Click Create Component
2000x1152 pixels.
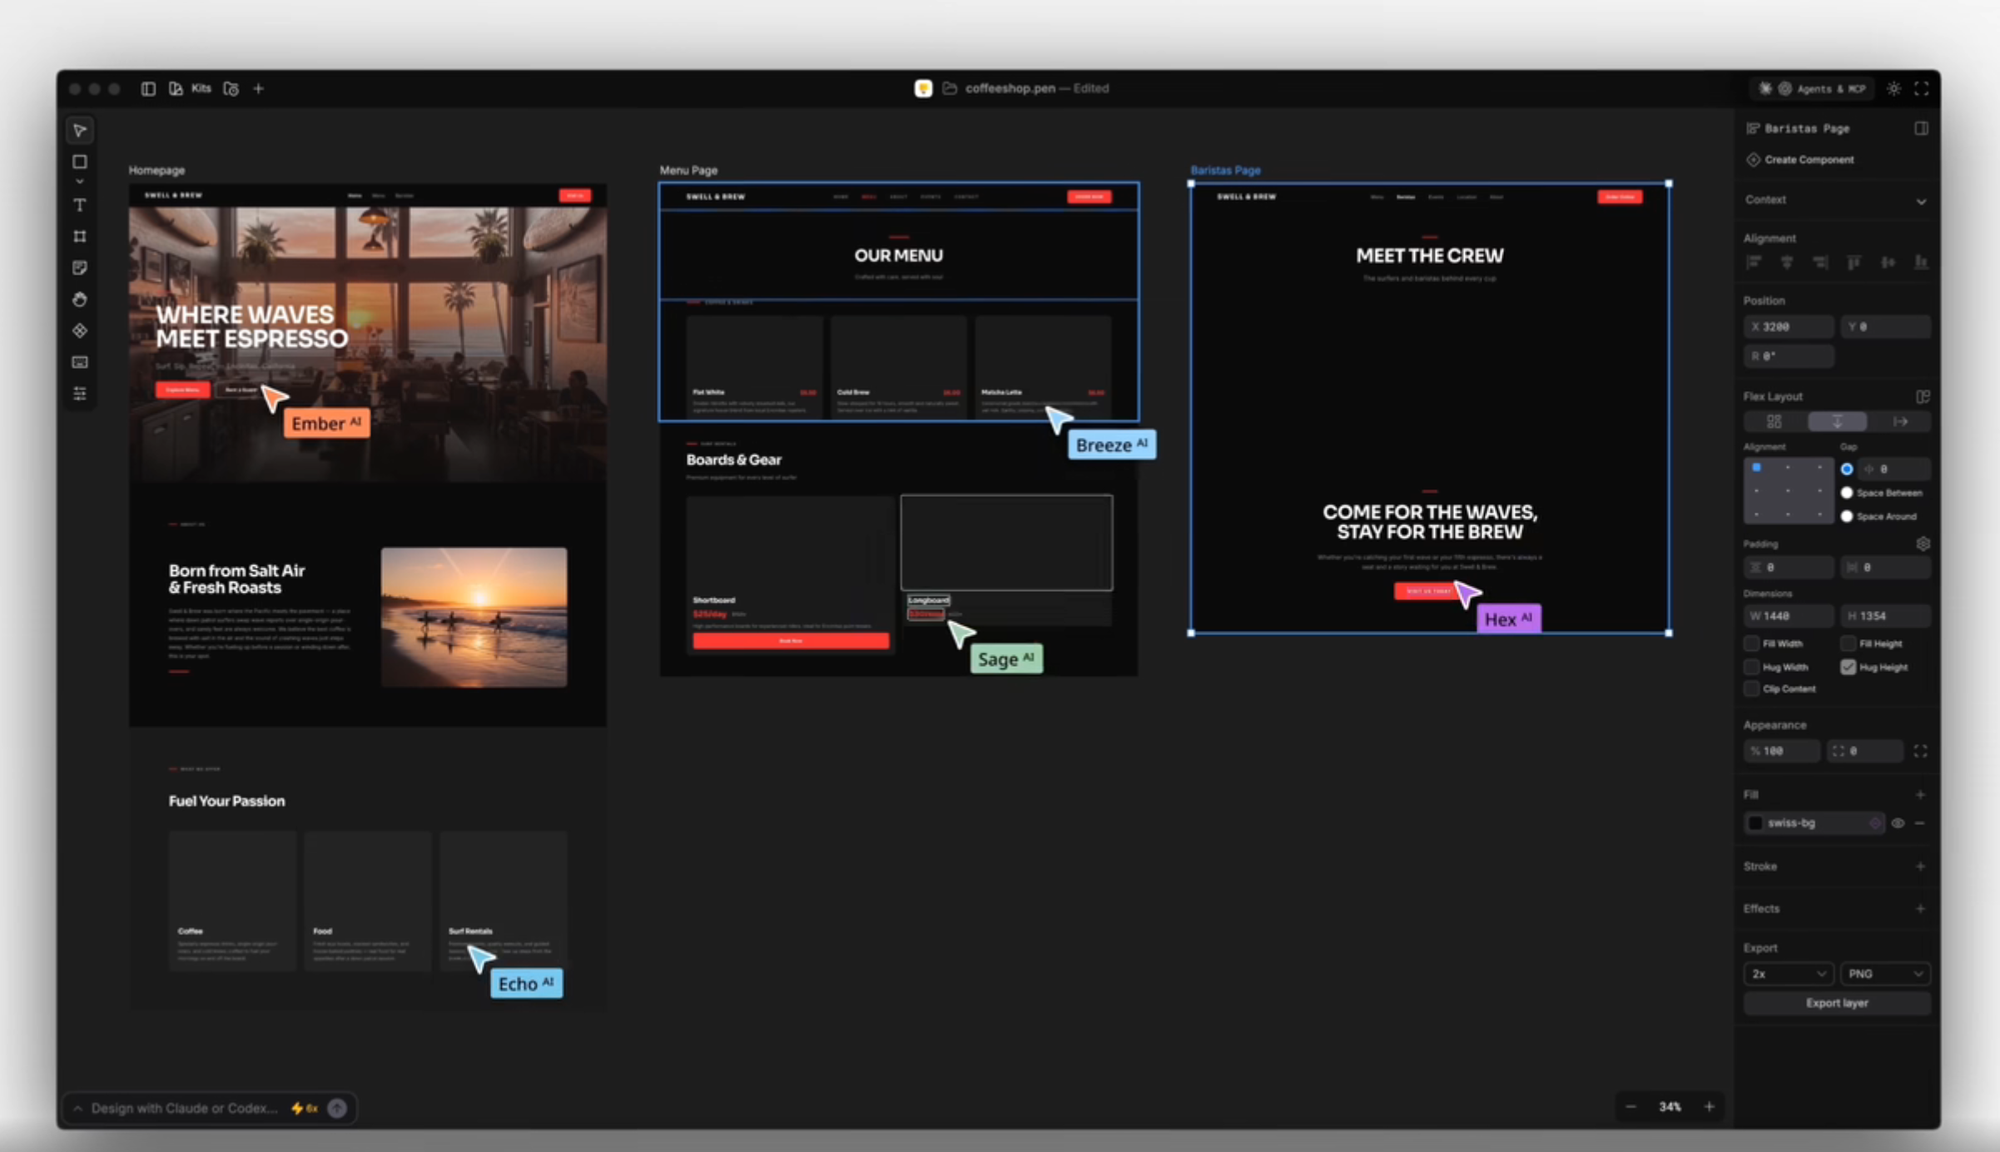pos(1808,160)
